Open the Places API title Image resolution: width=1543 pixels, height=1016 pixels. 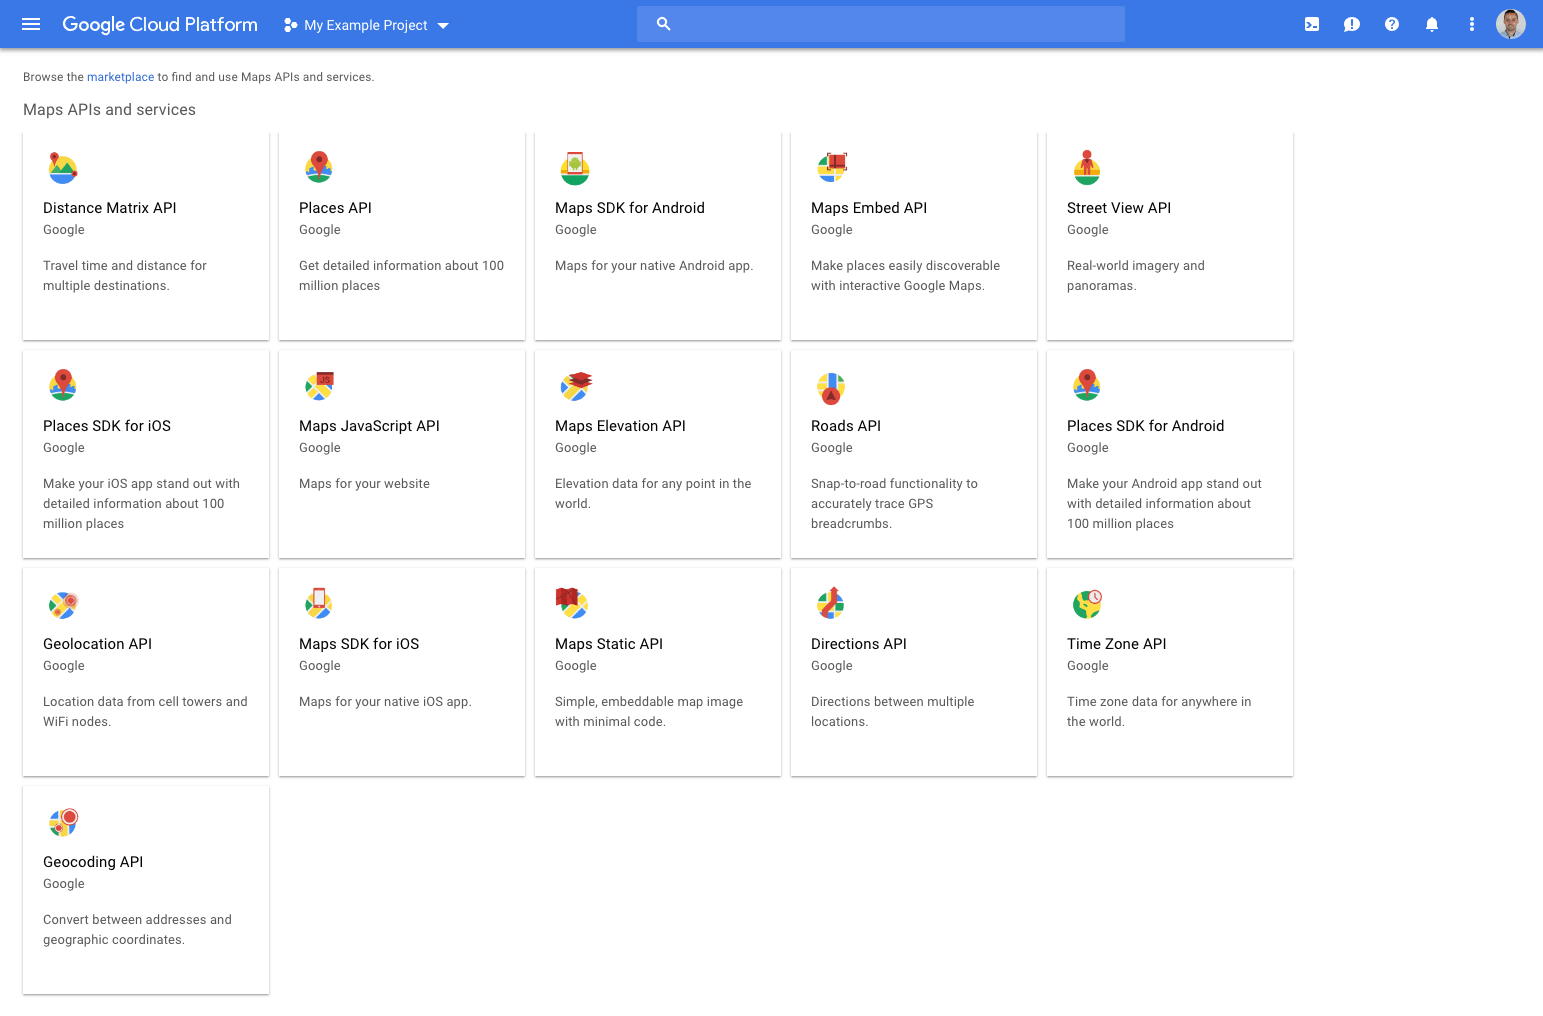tap(335, 208)
